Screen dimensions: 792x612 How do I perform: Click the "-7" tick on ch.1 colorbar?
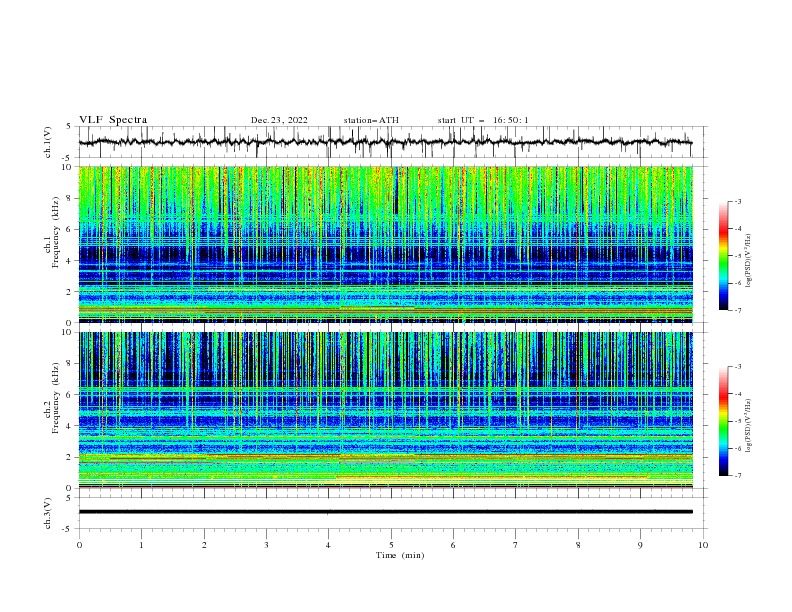738,310
